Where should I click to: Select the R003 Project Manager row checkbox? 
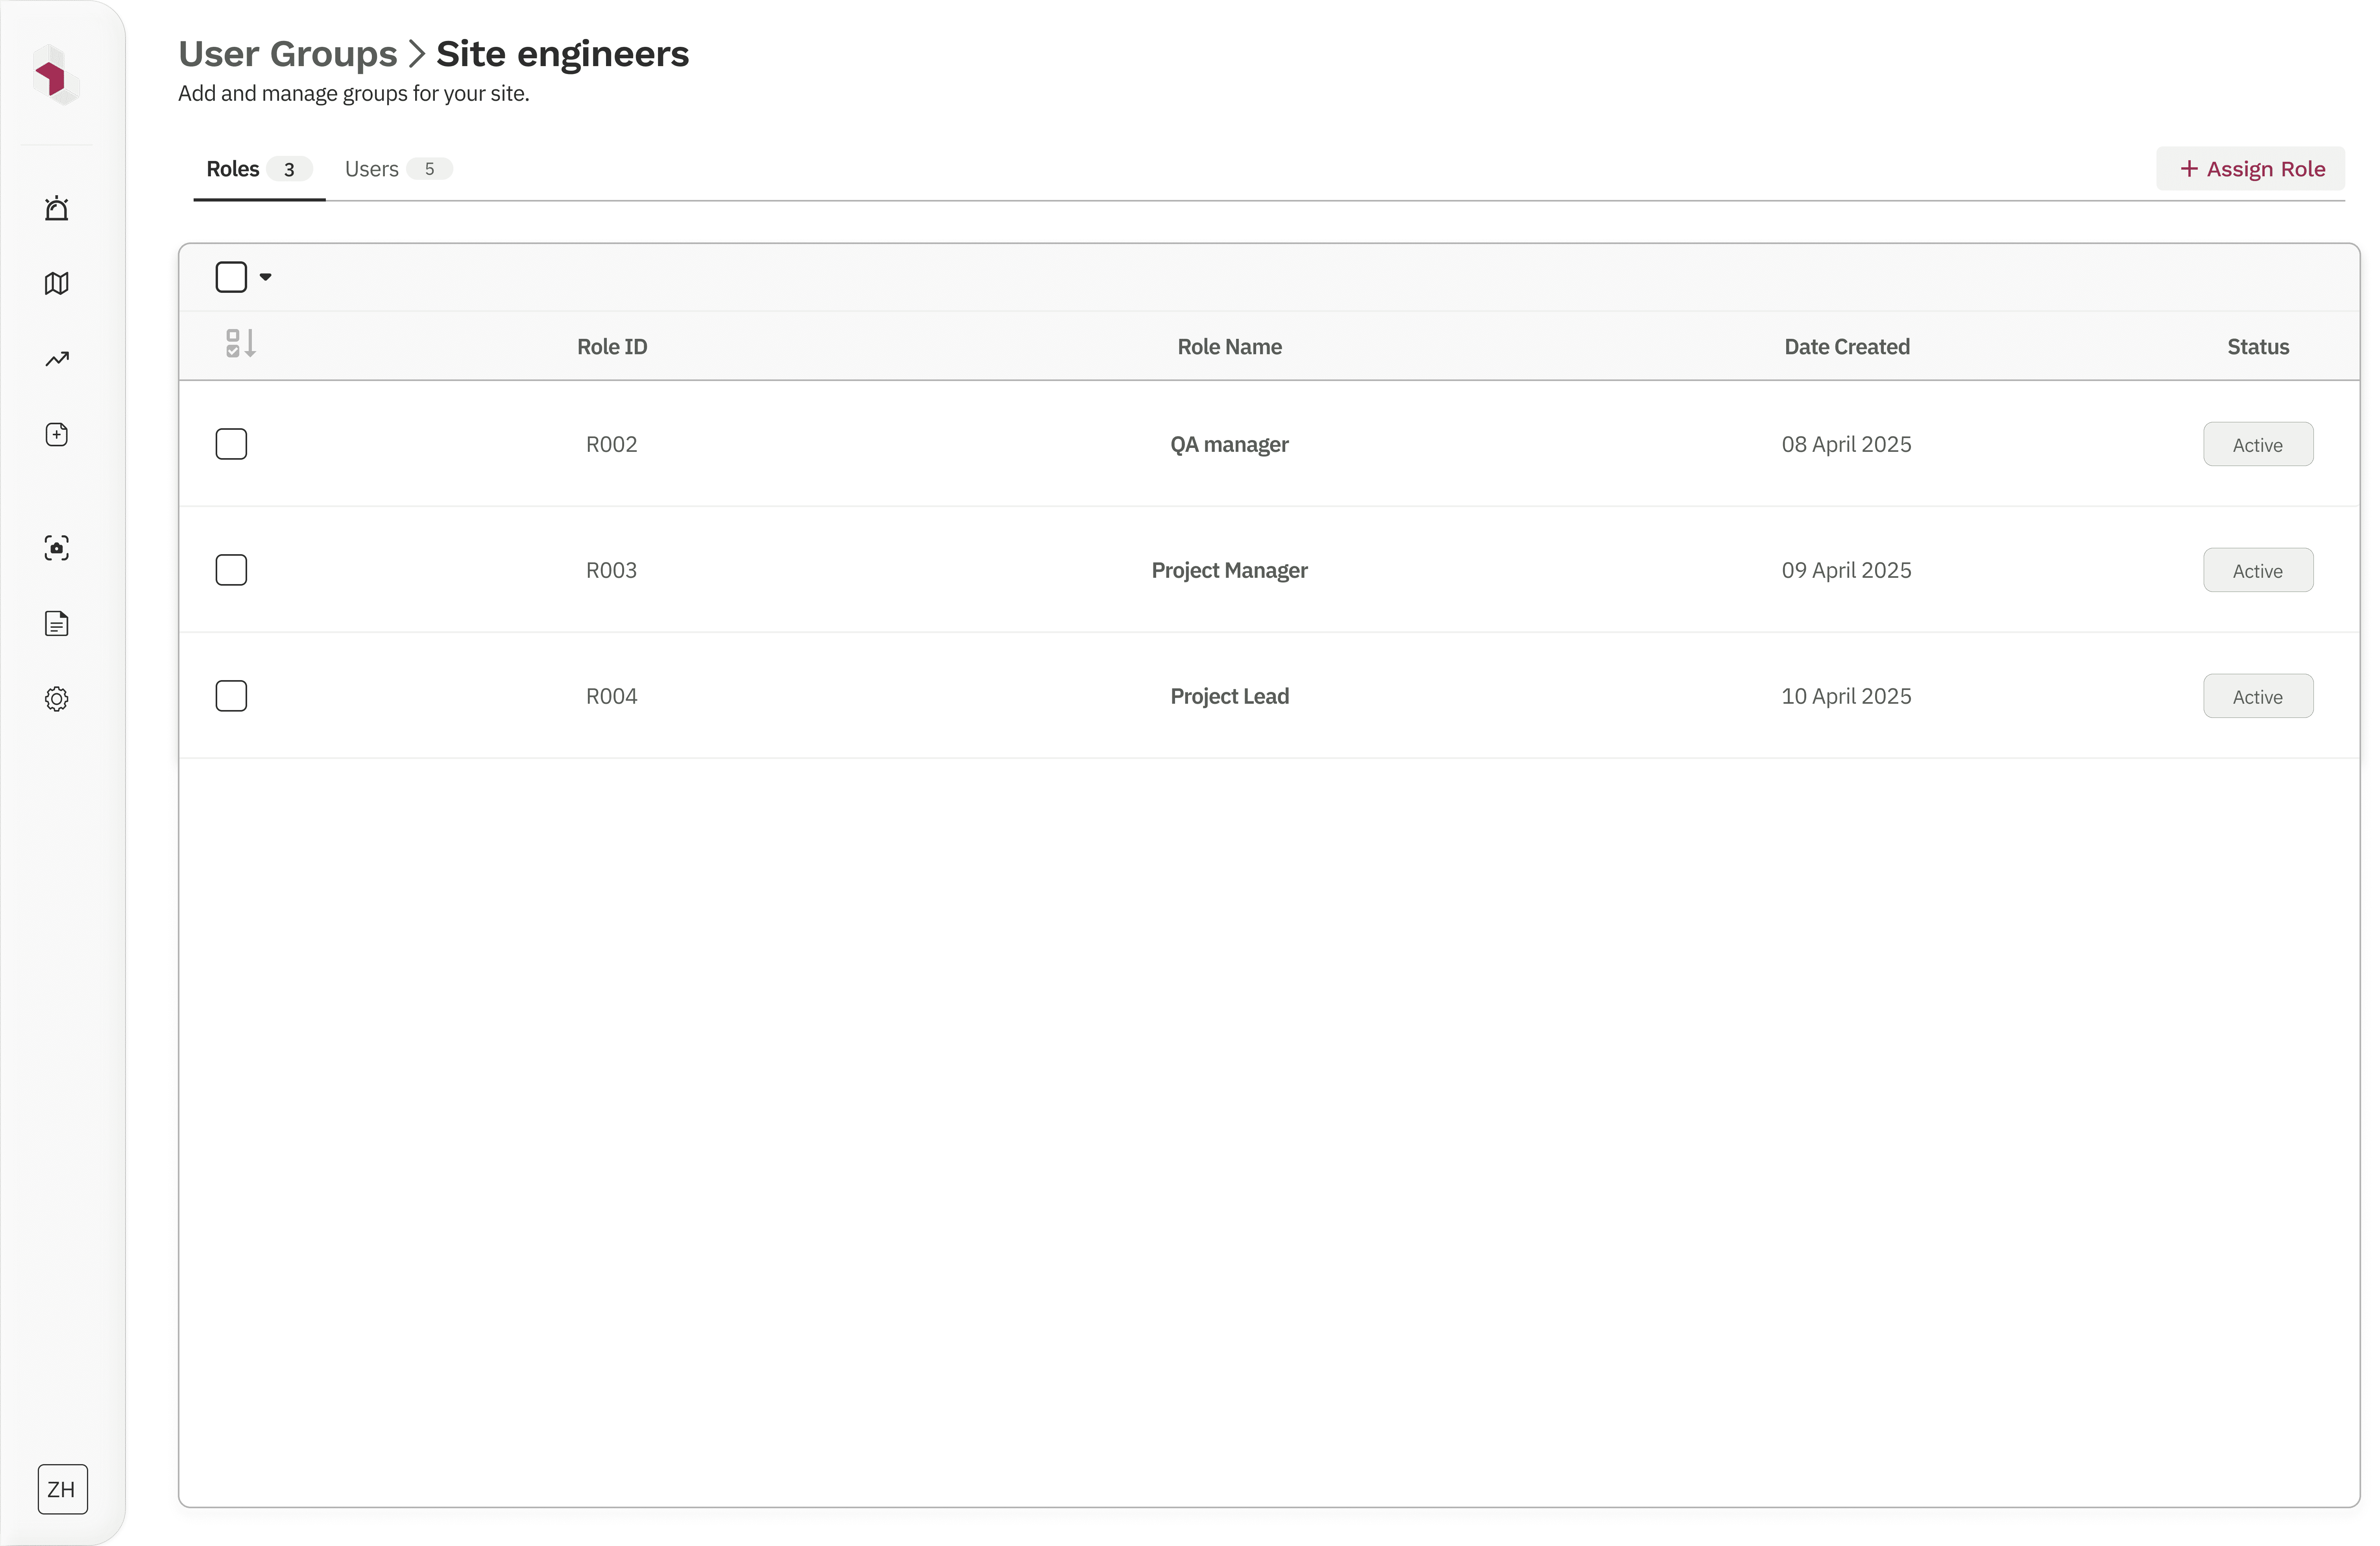pyautogui.click(x=231, y=570)
